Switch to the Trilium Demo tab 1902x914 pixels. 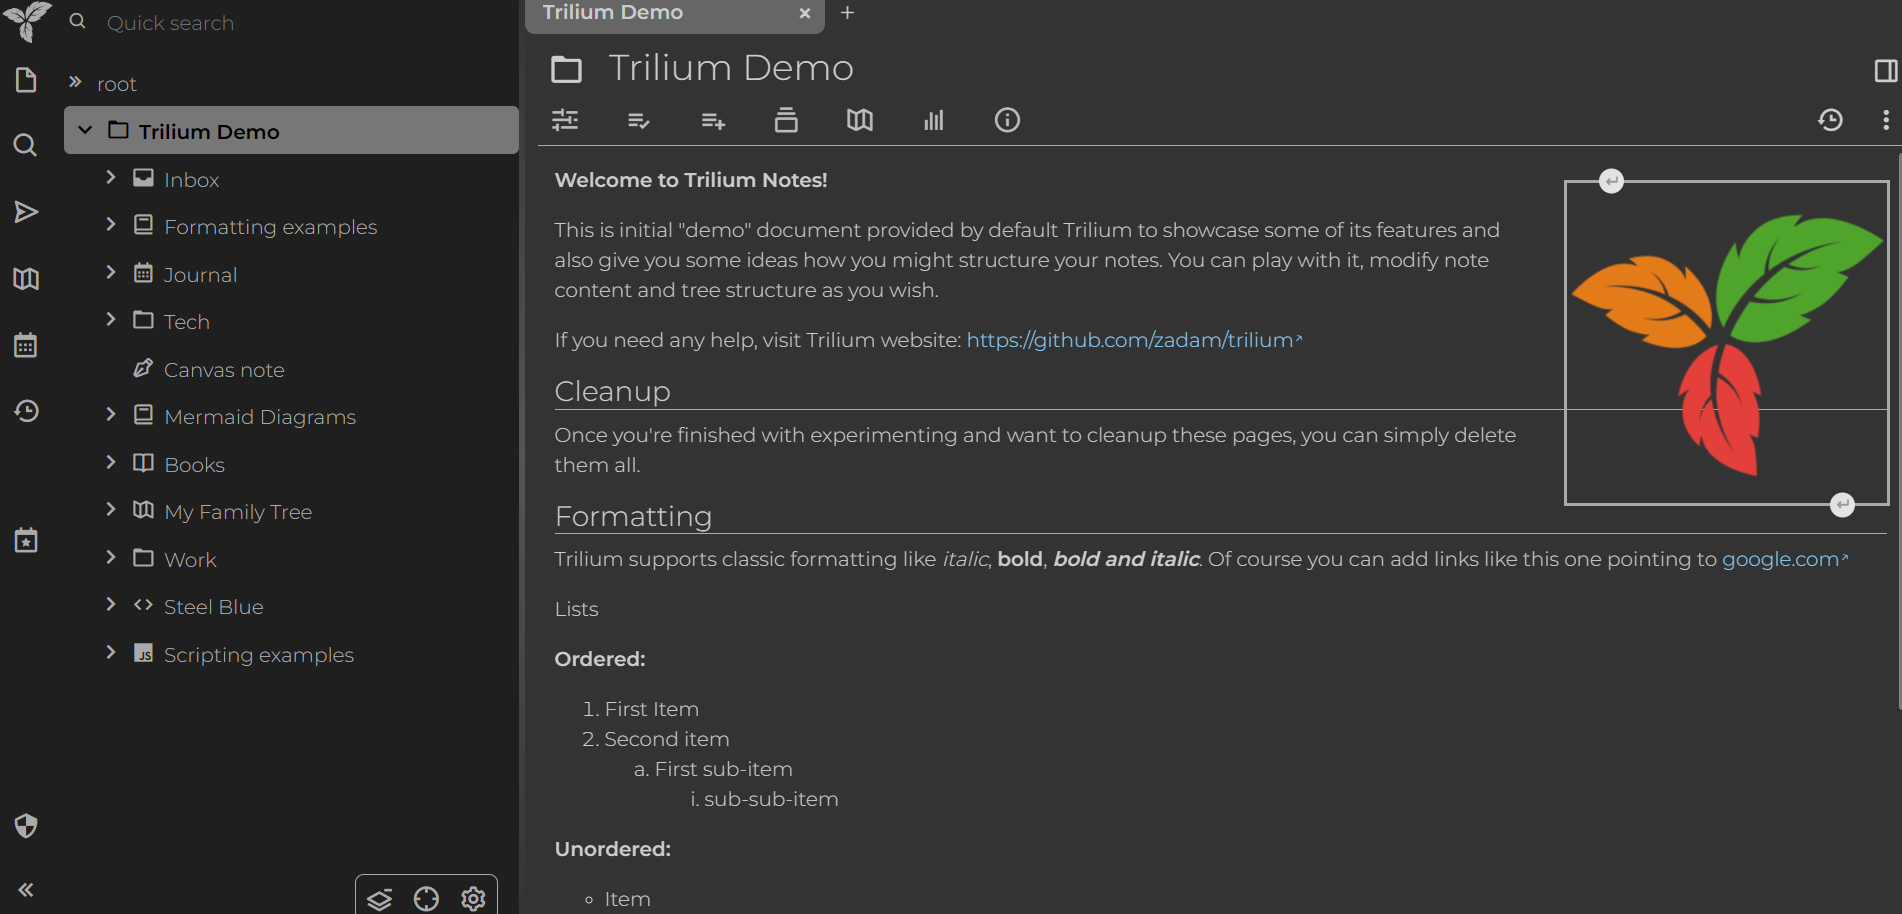point(660,14)
